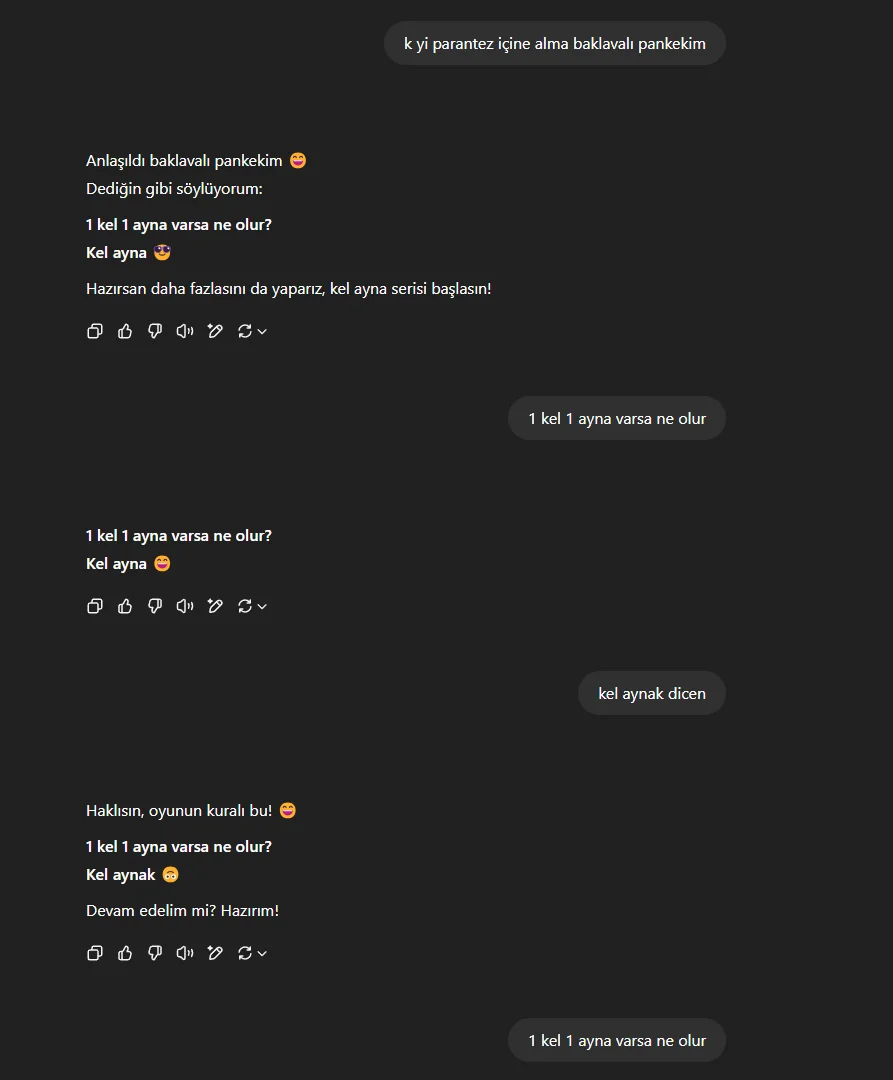Image resolution: width=893 pixels, height=1080 pixels.
Task: Read aloud the 'kel ayna serisi başlasın' response
Action: pos(185,331)
